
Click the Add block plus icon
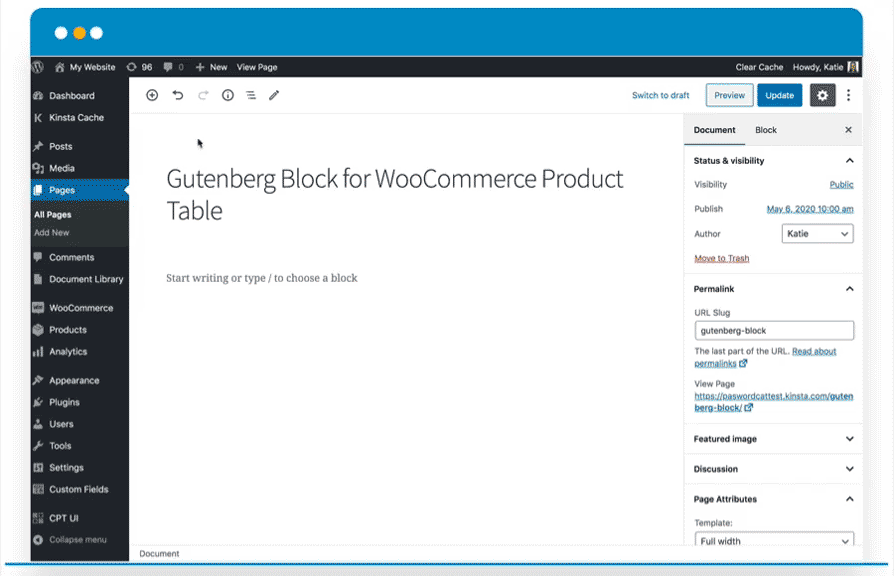pos(152,95)
